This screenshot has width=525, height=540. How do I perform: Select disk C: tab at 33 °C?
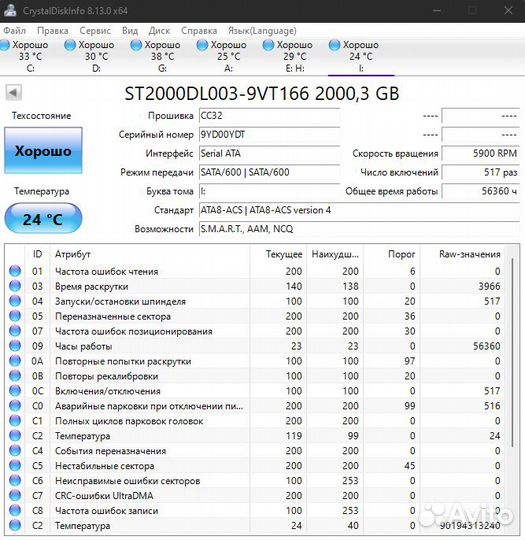[30, 56]
